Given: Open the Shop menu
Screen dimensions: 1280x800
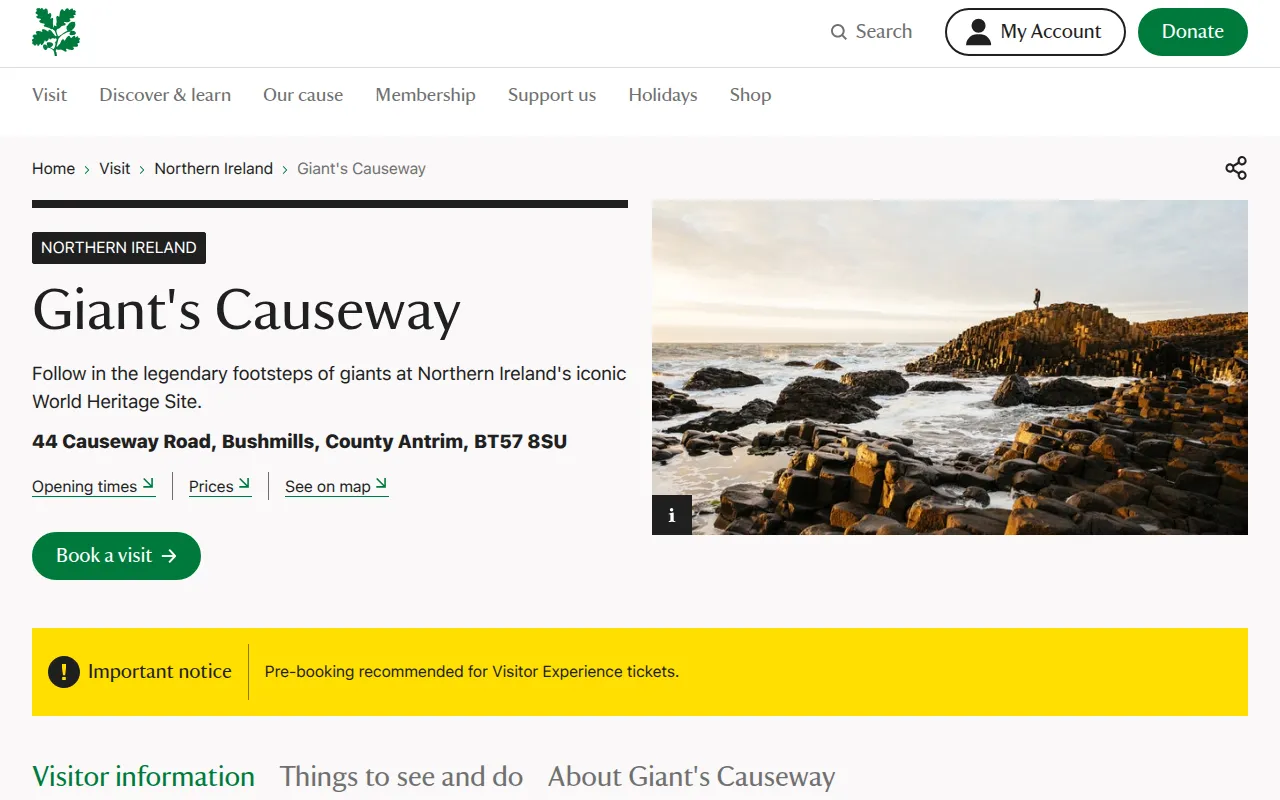Looking at the screenshot, I should [x=750, y=95].
